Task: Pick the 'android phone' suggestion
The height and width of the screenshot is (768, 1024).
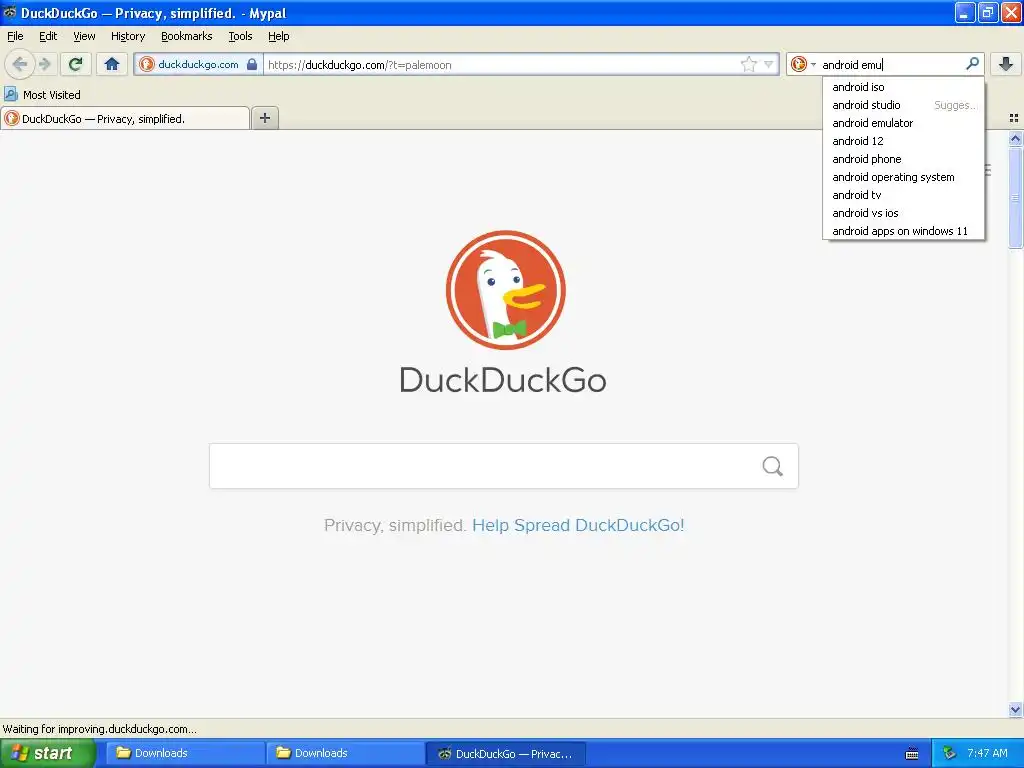Action: coord(903,159)
